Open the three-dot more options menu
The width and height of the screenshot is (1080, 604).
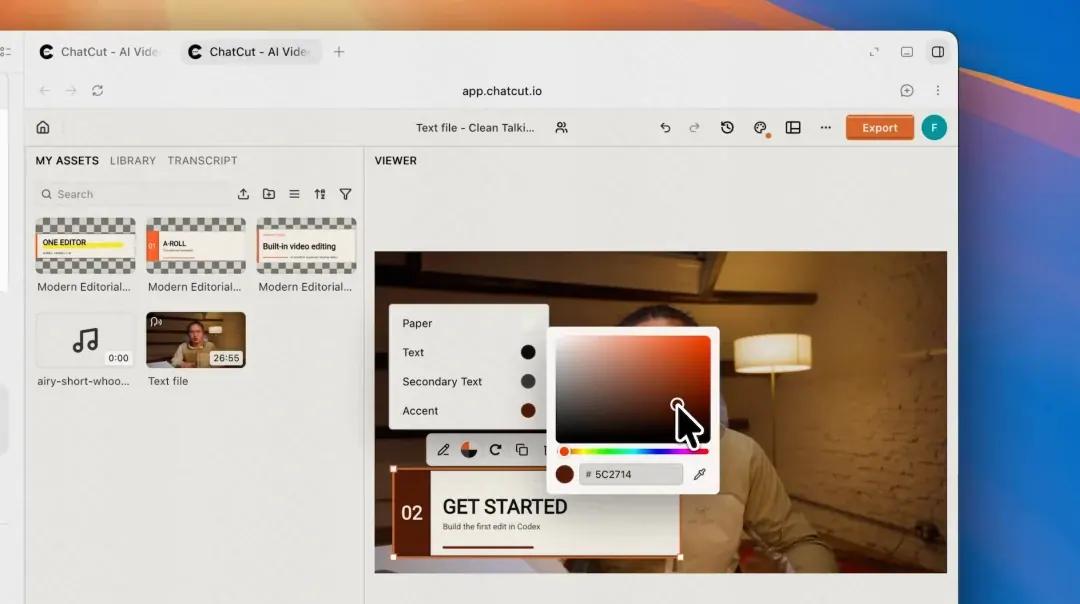tap(825, 127)
